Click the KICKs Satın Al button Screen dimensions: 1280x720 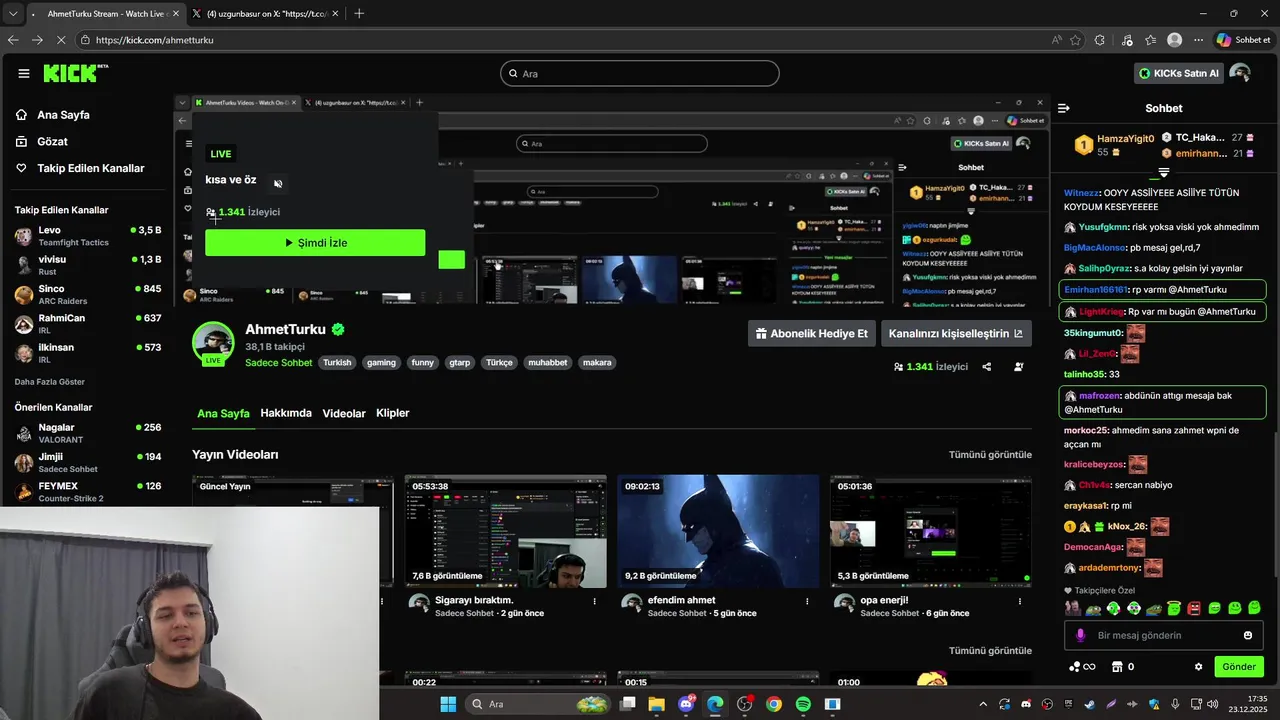tap(1178, 73)
